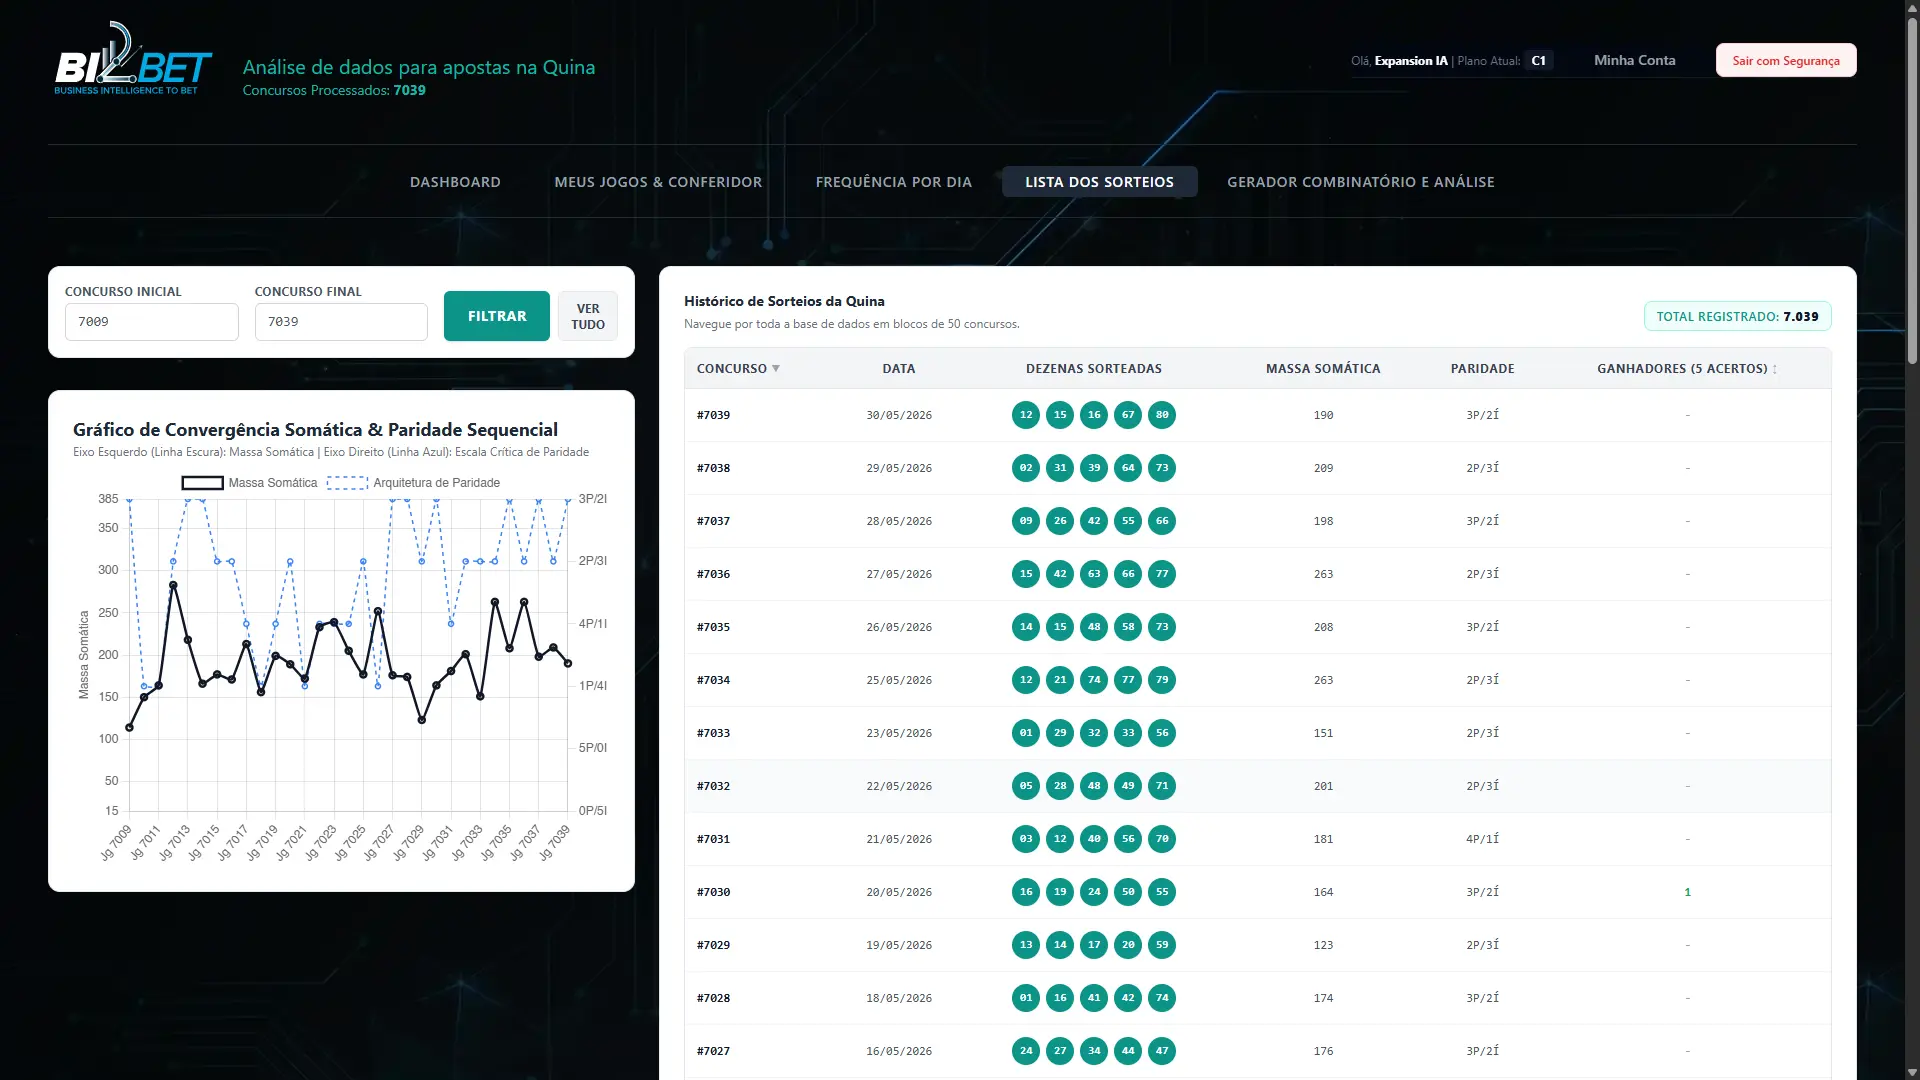
Task: Click ball 31 in concurso #7038
Action: (x=1060, y=468)
